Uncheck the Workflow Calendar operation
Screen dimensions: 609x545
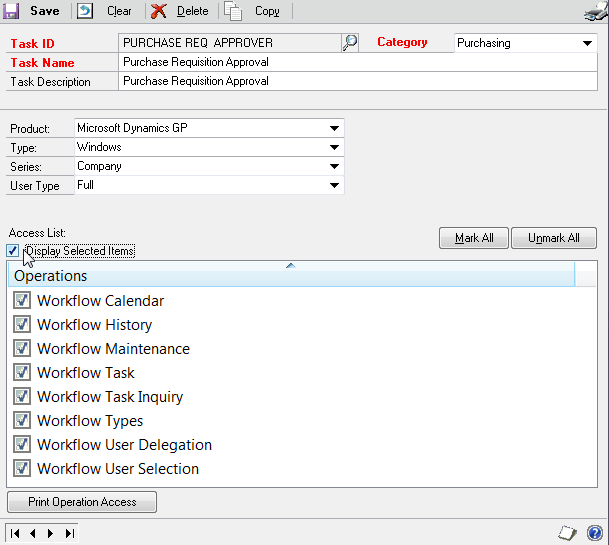(21, 301)
